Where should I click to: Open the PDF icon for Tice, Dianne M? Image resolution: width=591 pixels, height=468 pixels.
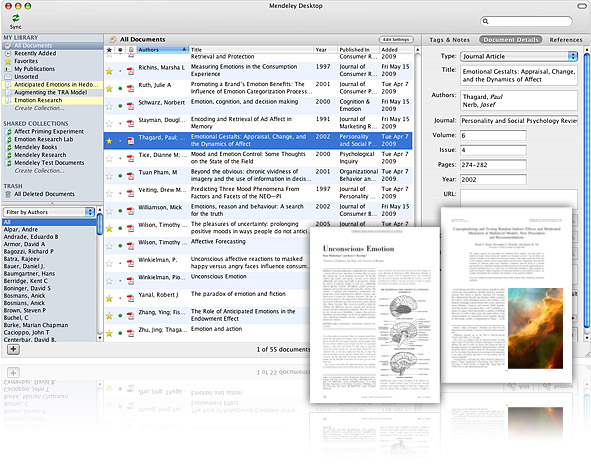(x=130, y=158)
